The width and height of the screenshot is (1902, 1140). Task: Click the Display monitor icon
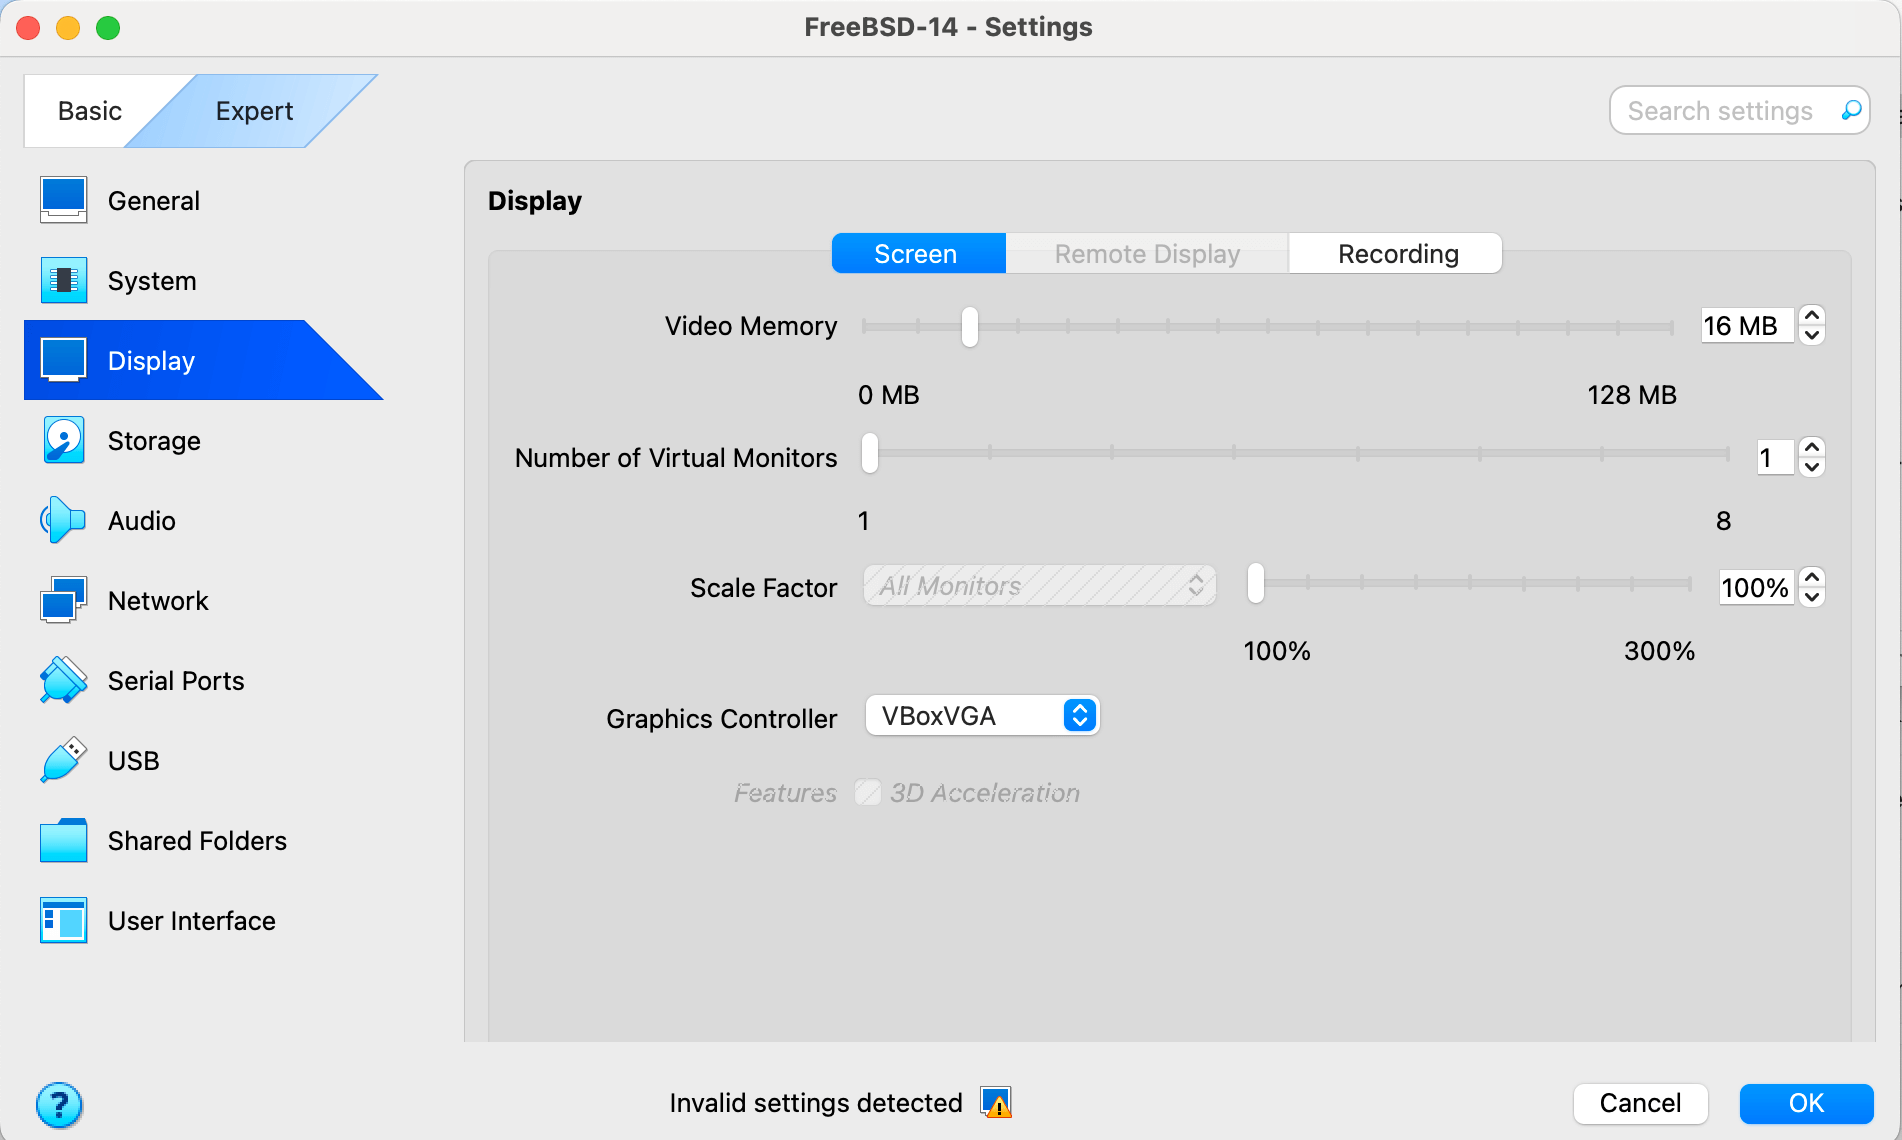tap(62, 360)
